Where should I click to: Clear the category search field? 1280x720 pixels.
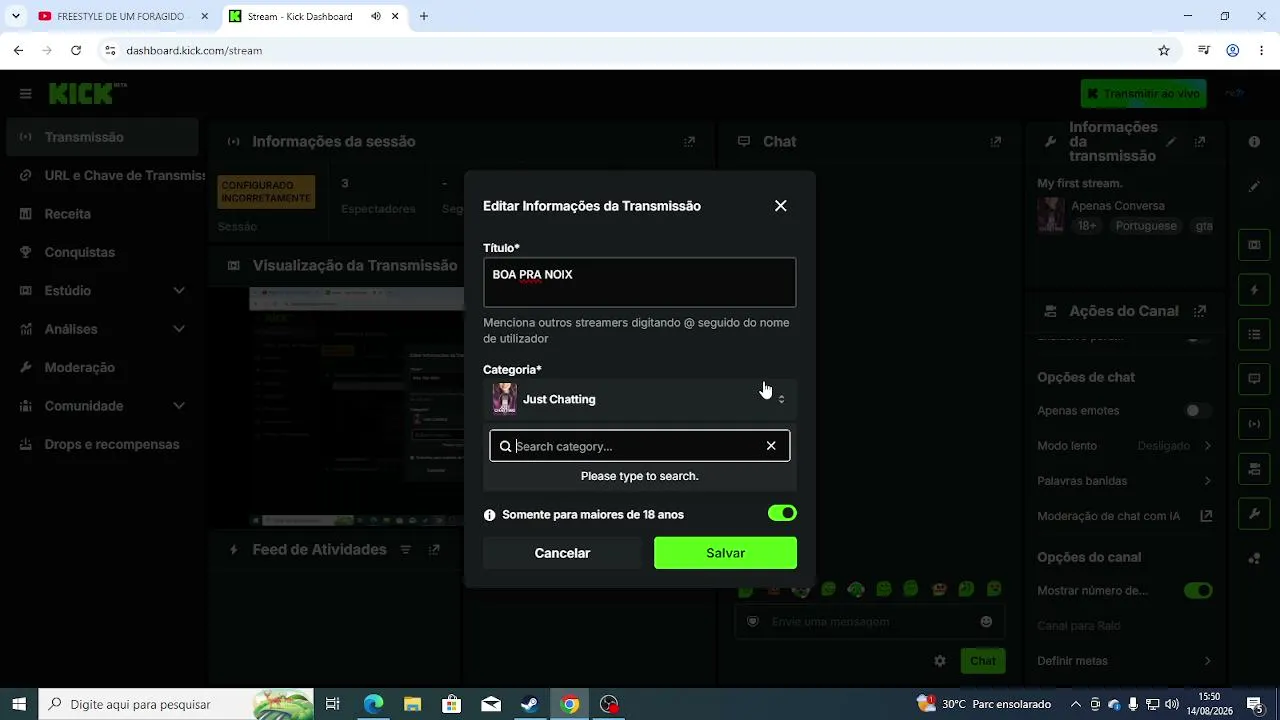click(x=771, y=446)
